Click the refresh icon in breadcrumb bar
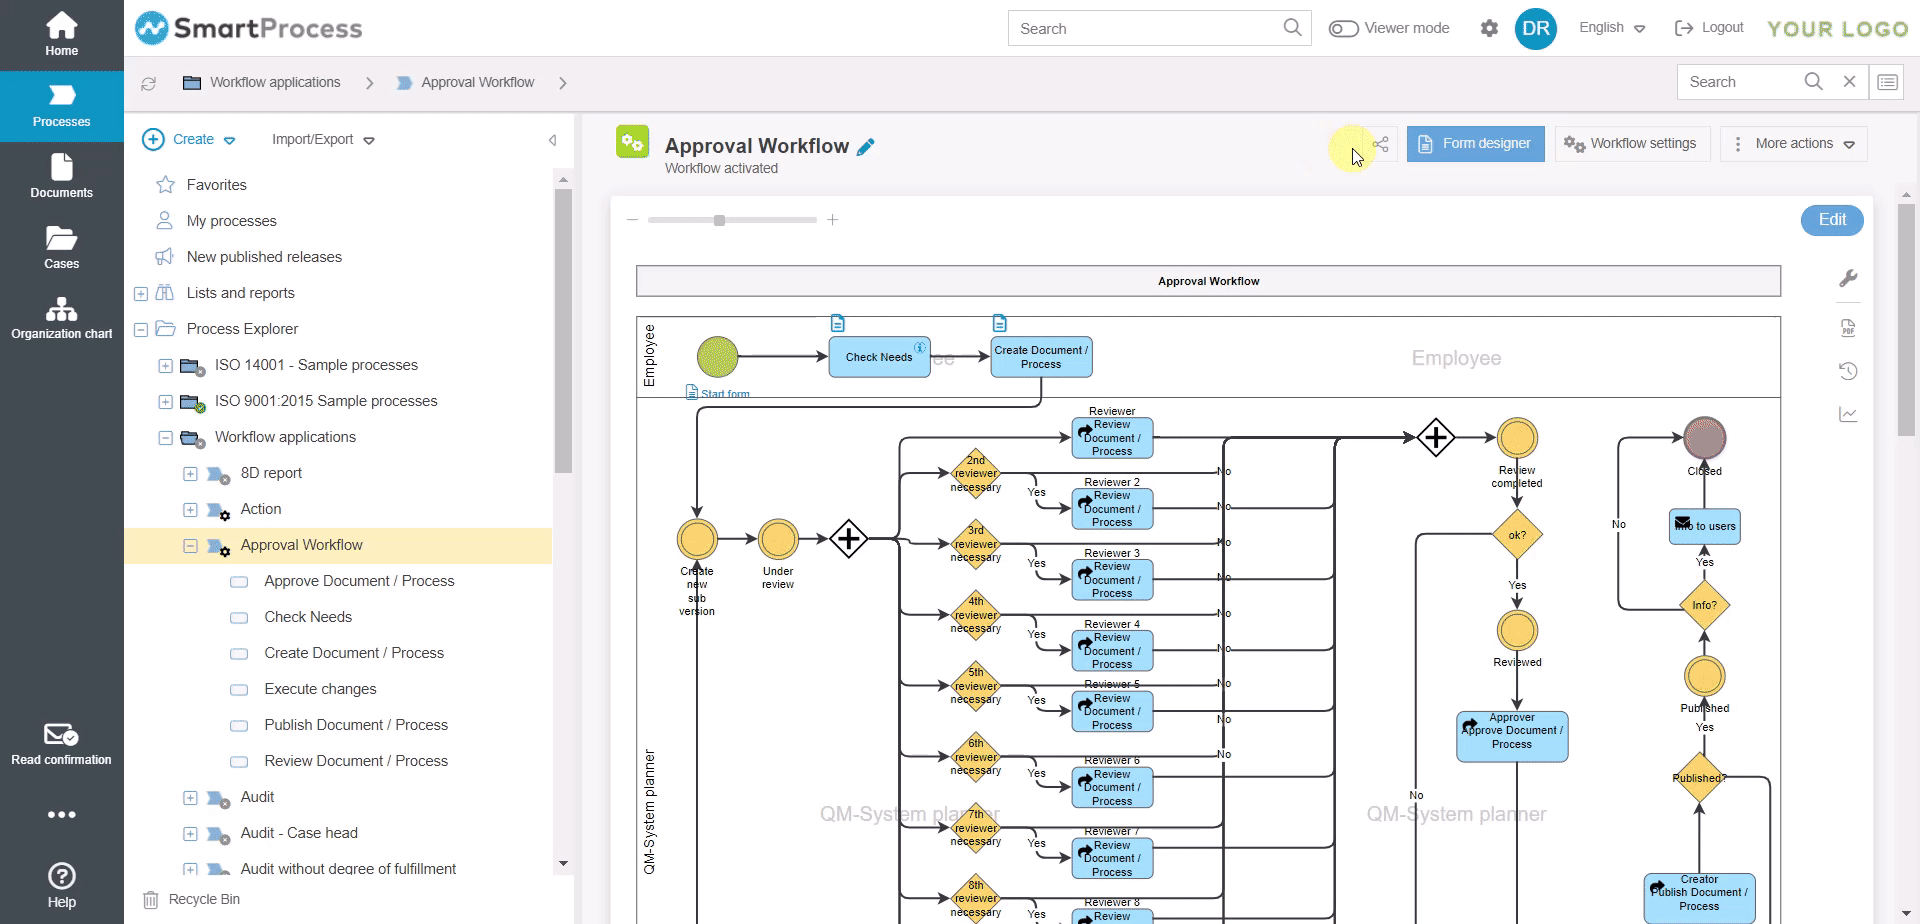Viewport: 1920px width, 924px height. coord(149,83)
